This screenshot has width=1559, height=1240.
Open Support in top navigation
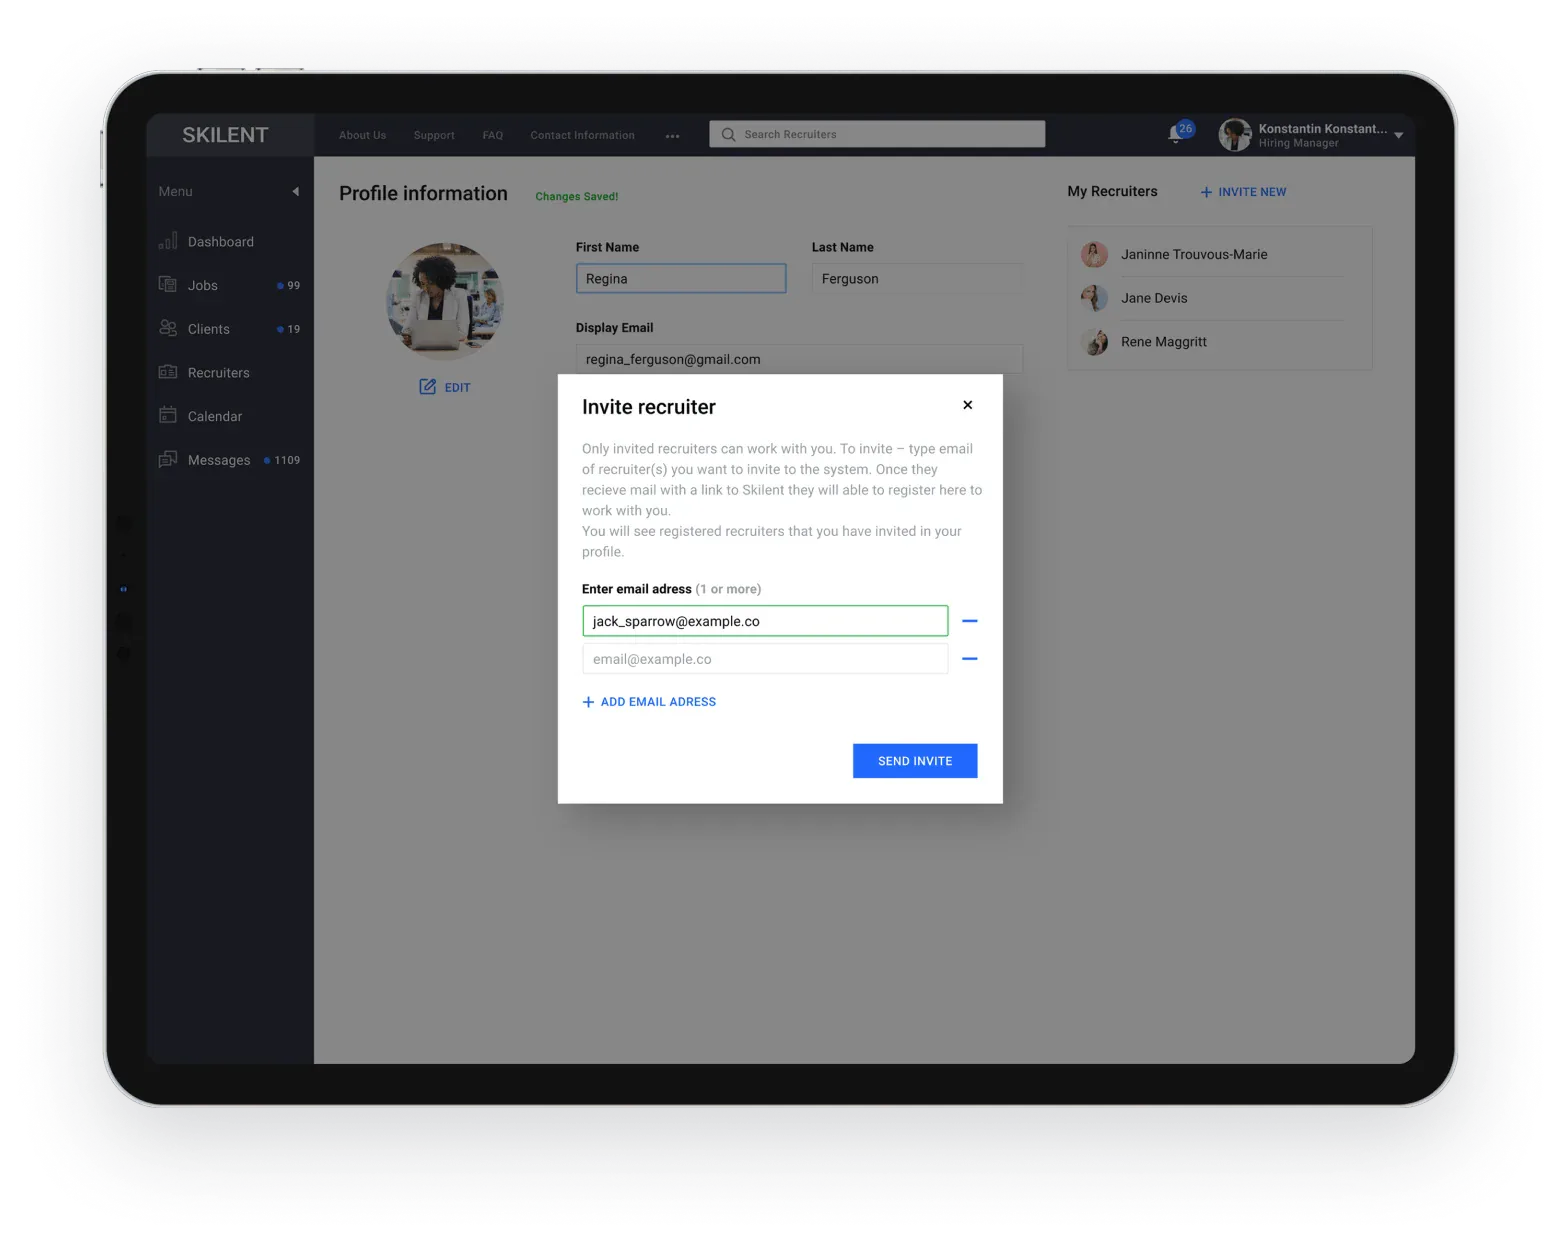click(434, 135)
